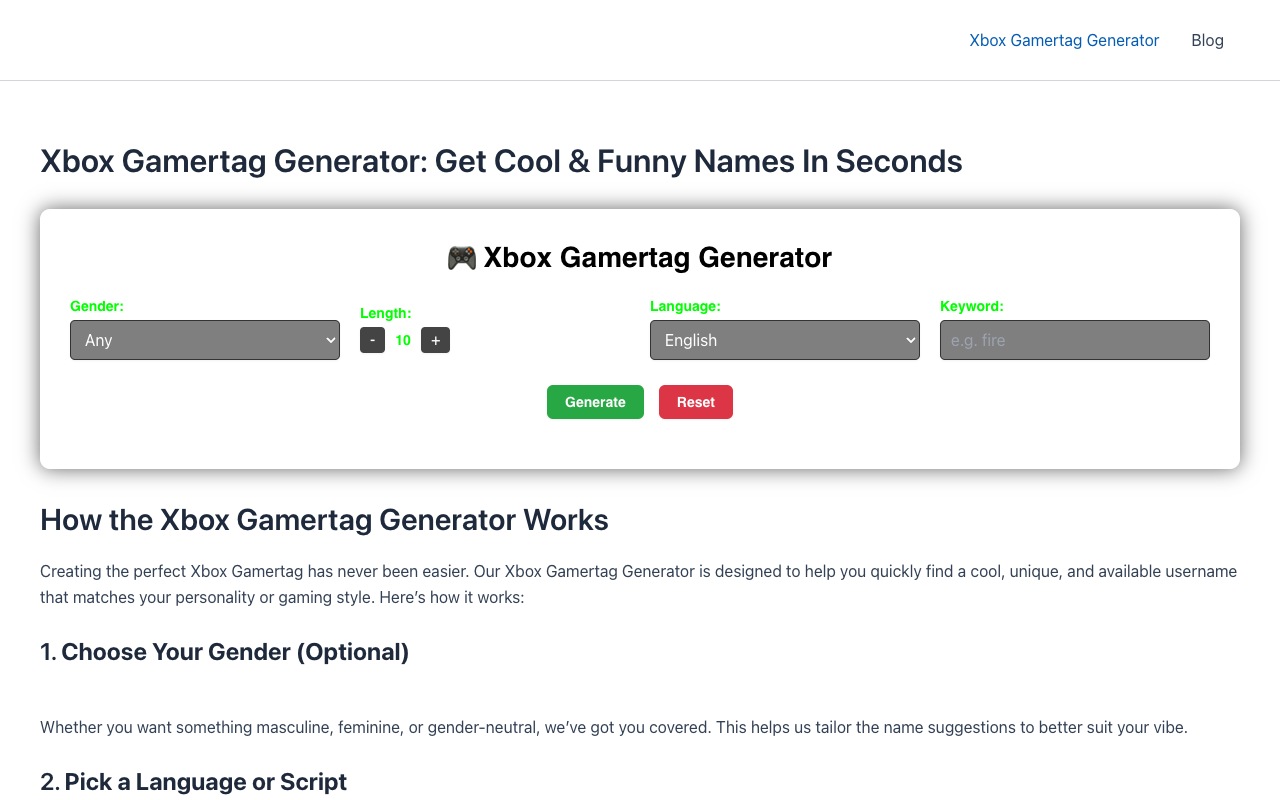Click 'How the Xbox Gamertag Generator Works' heading
Screen dimensions: 1280x800
pos(324,520)
